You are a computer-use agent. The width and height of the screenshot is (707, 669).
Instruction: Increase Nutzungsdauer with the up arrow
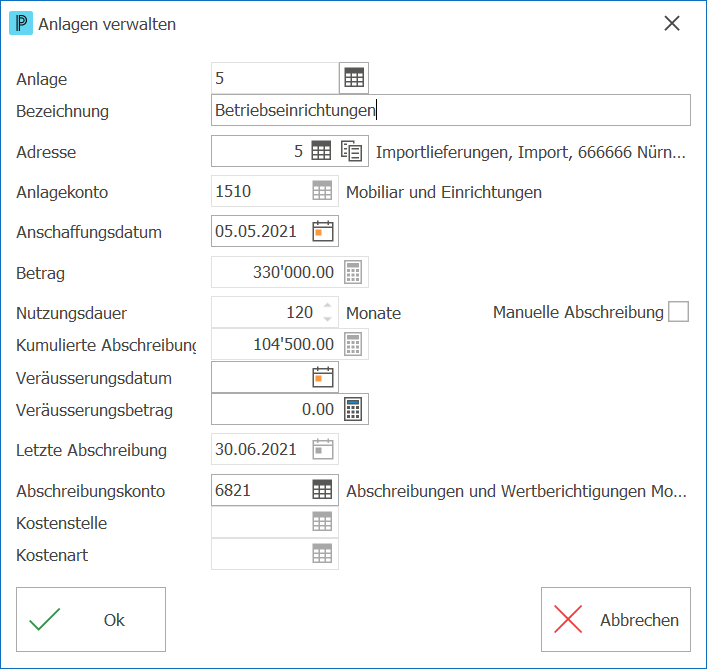click(328, 306)
